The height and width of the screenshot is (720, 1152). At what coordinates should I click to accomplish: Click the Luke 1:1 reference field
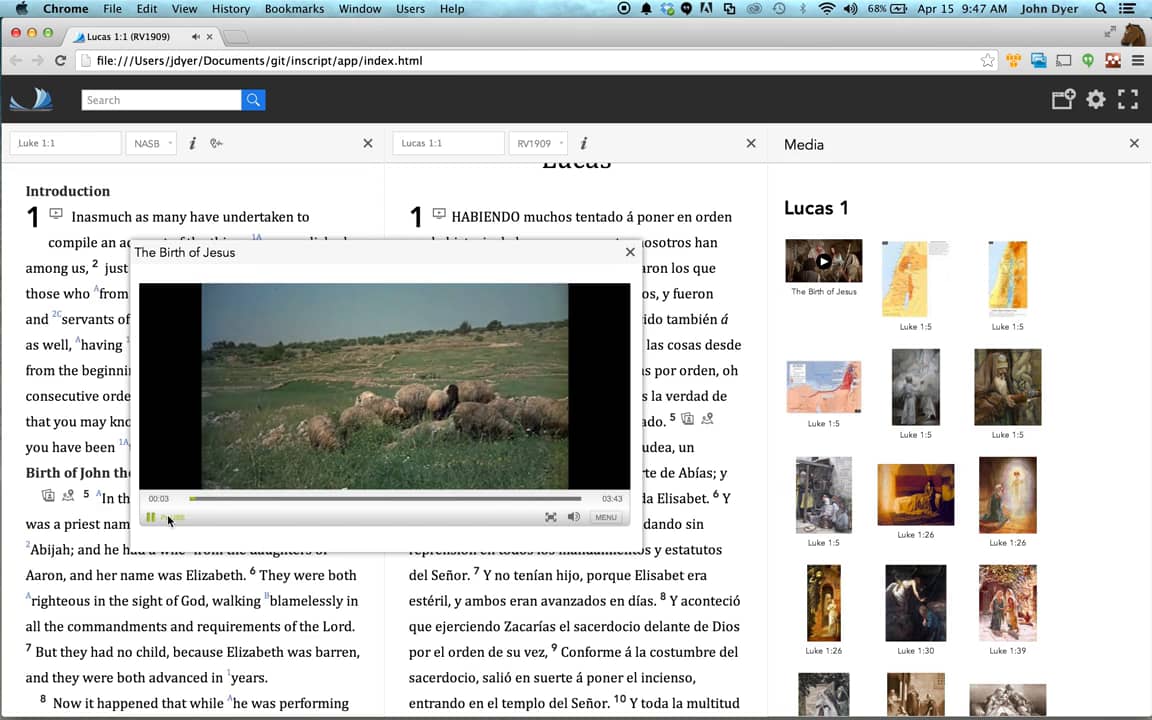click(65, 143)
